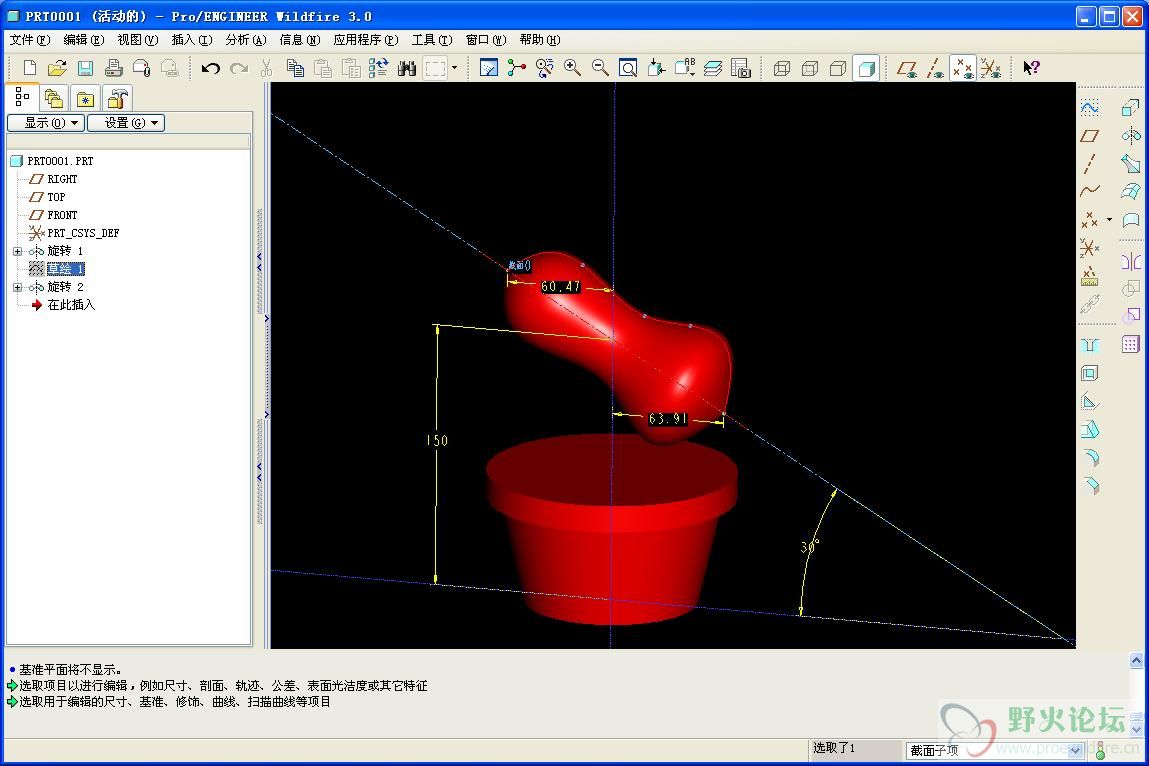Open the 视图 menu
The width and height of the screenshot is (1149, 766).
click(138, 40)
